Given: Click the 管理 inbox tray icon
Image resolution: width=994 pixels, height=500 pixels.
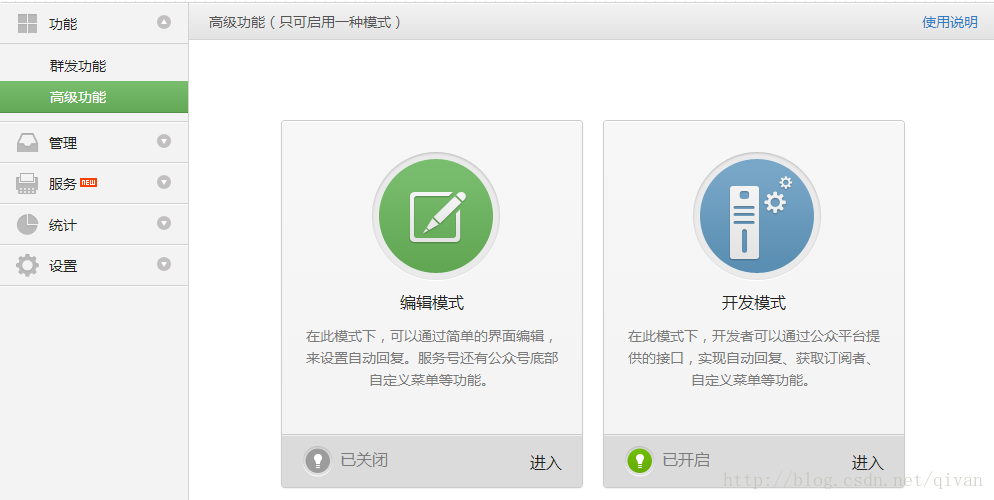Looking at the screenshot, I should (27, 143).
